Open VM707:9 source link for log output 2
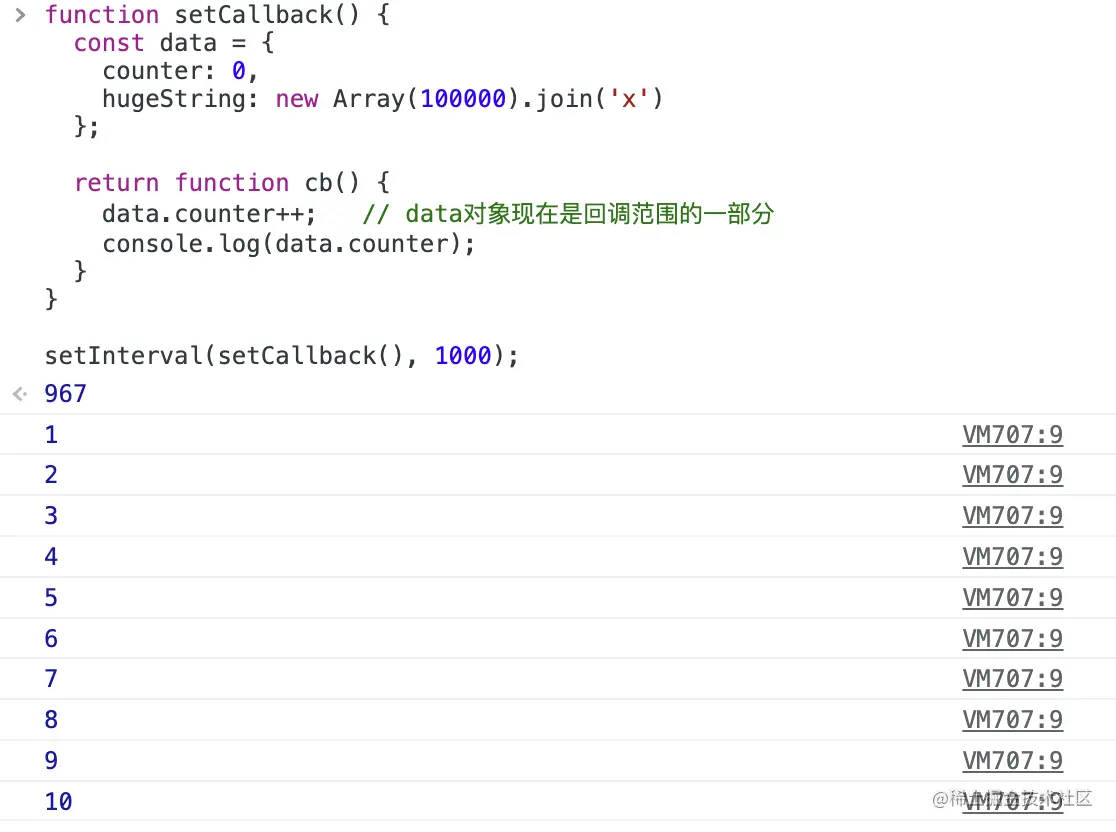Screen dimensions: 1116x832 pos(1012,475)
